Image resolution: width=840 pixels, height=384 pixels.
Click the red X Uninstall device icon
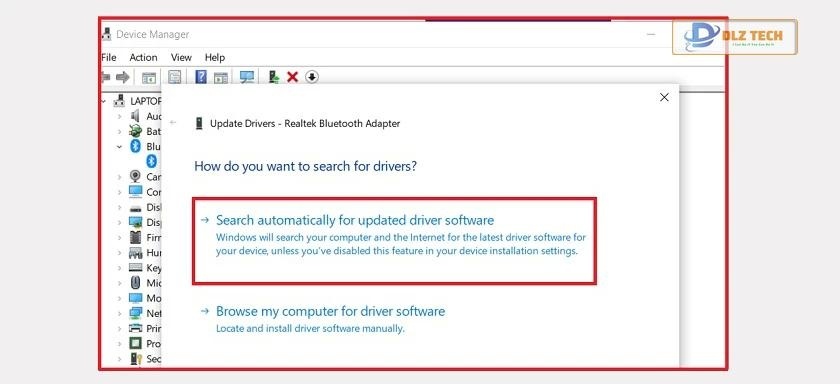(292, 77)
